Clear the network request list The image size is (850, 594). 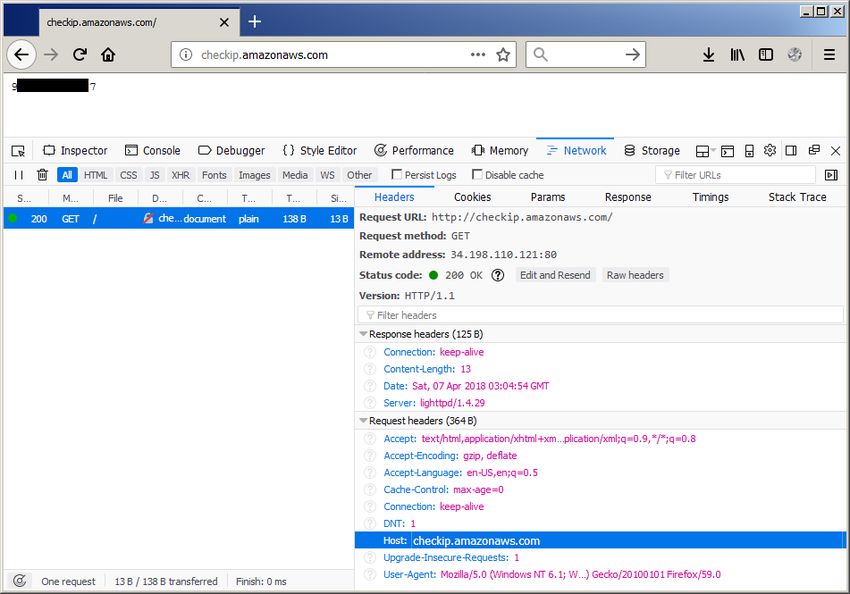tap(42, 175)
